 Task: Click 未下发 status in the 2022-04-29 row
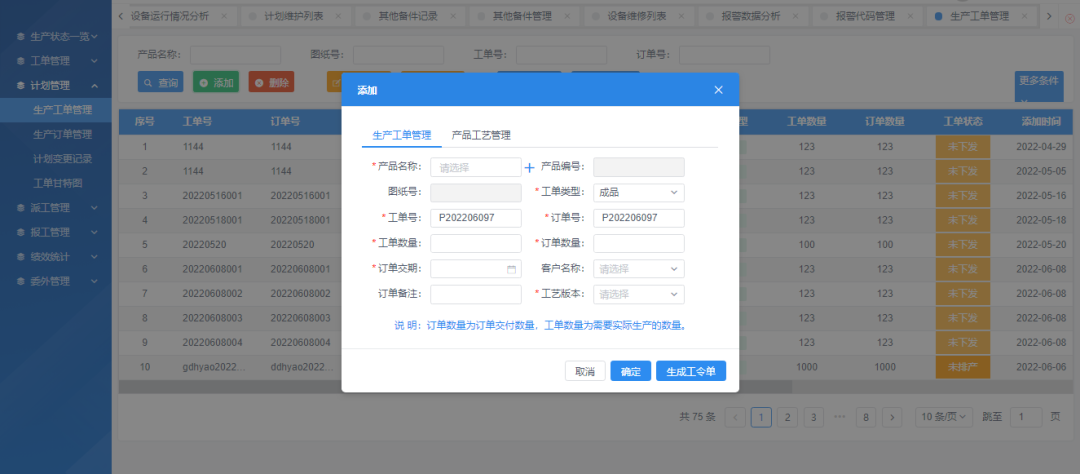click(963, 147)
